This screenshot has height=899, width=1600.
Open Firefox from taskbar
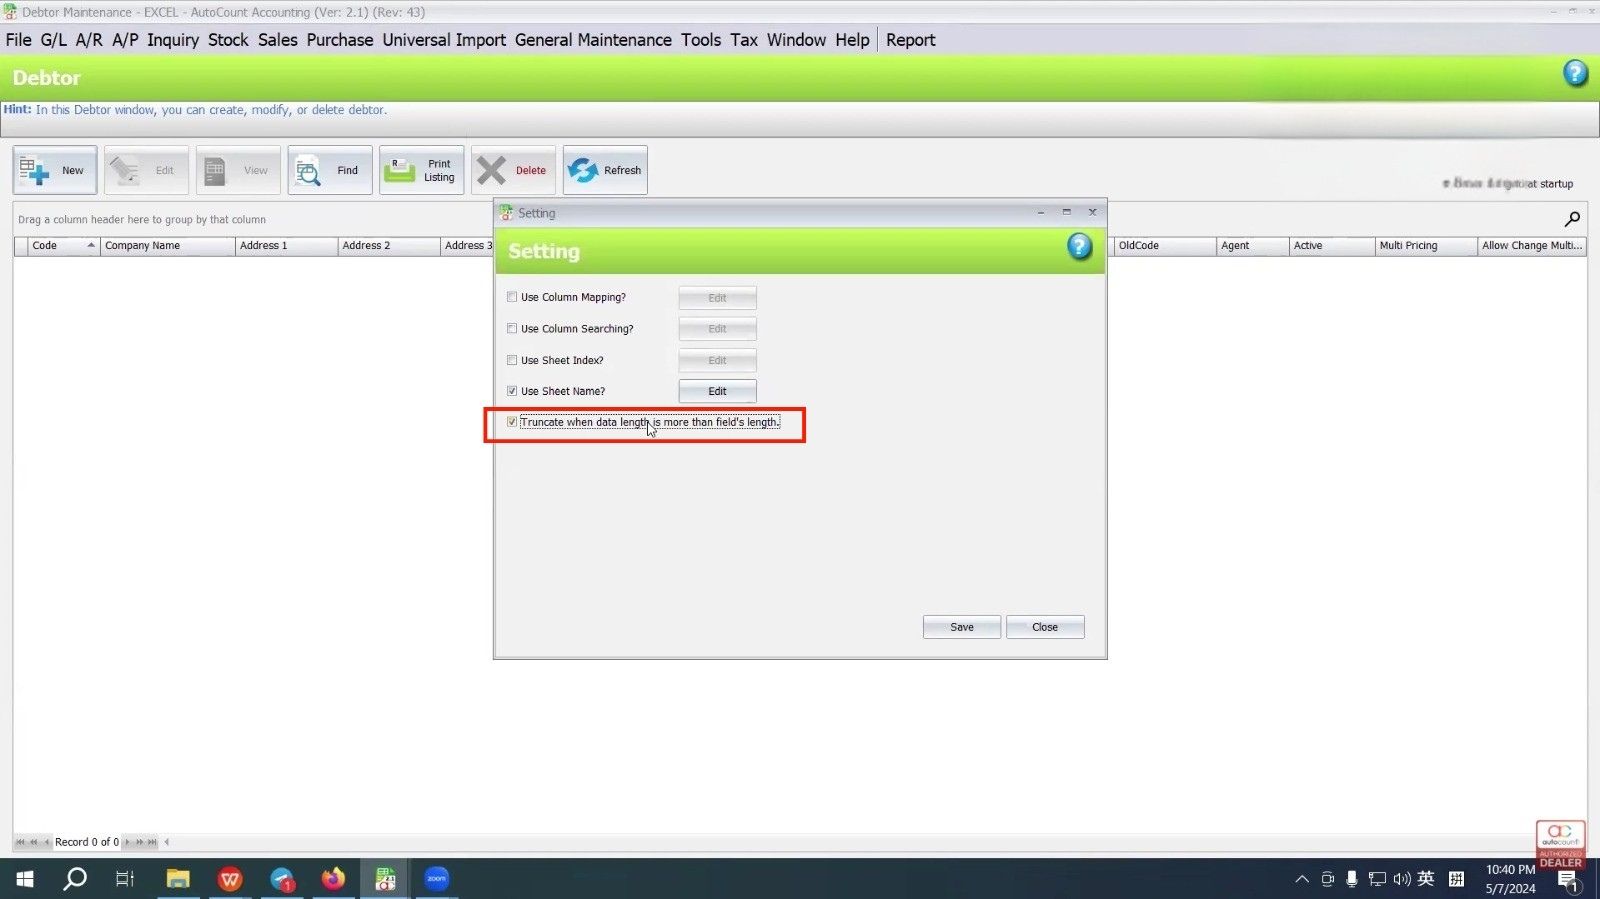(333, 879)
